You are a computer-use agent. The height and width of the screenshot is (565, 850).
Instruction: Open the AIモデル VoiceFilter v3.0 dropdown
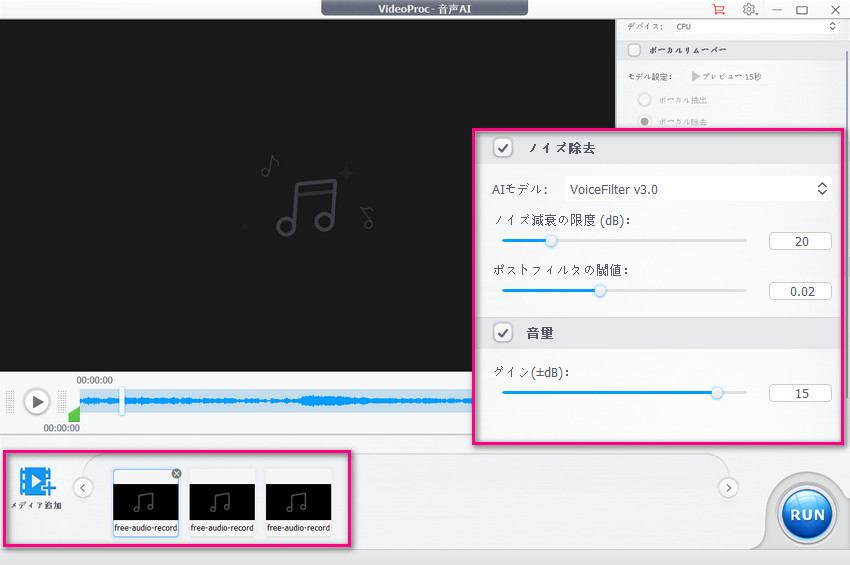tap(698, 189)
